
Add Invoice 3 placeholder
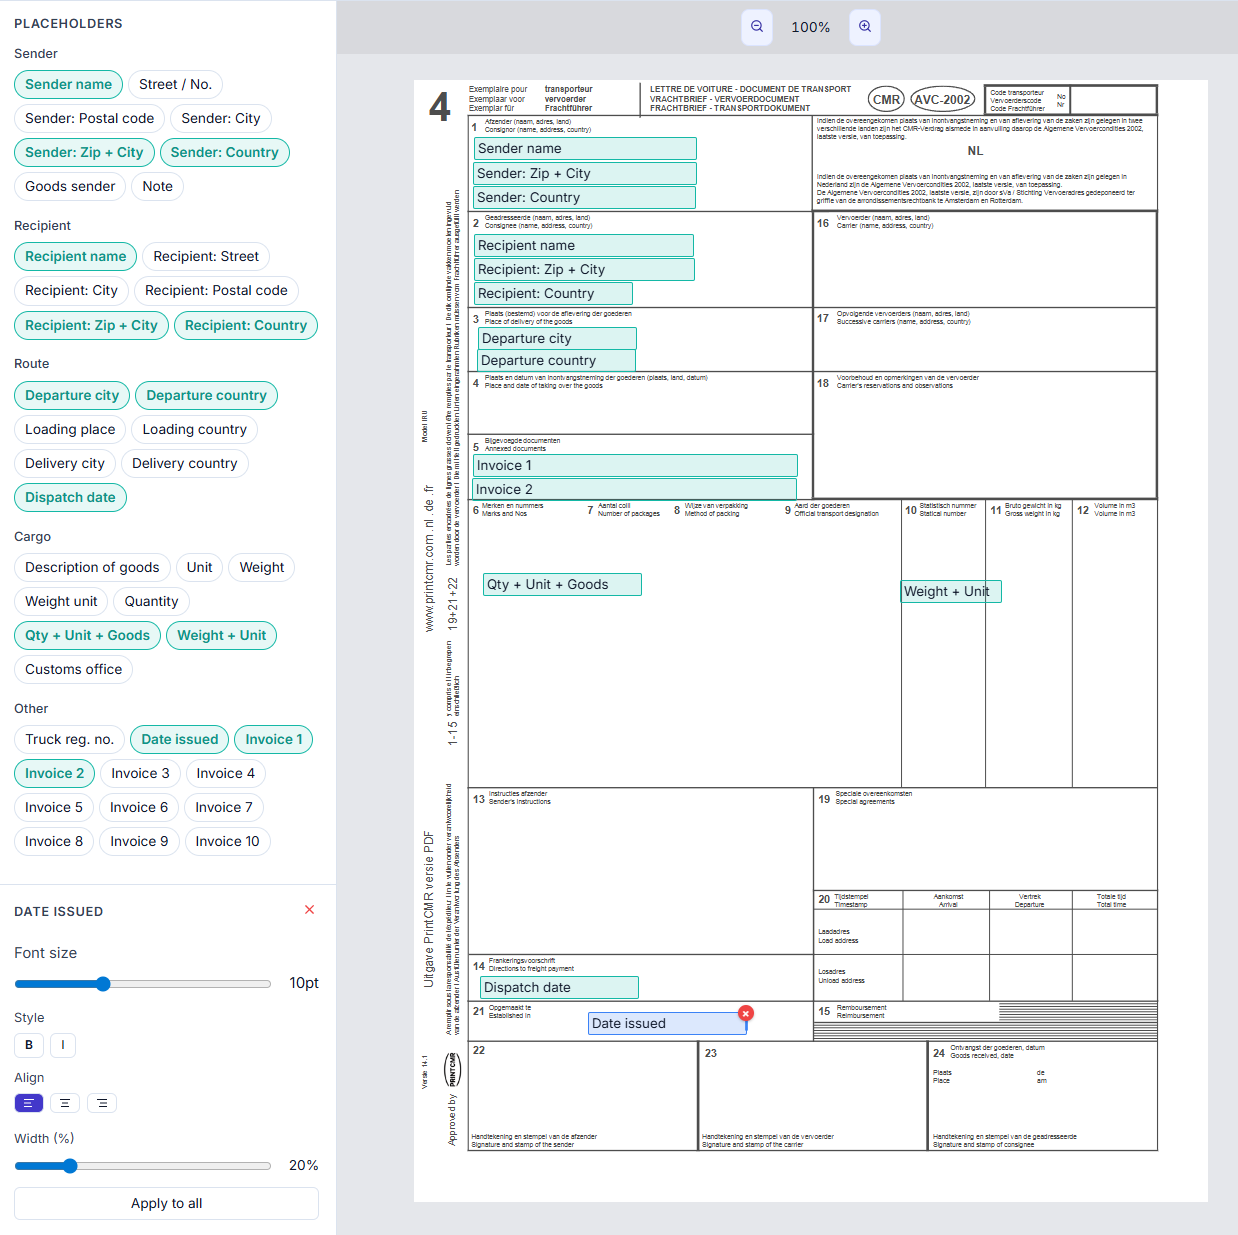140,773
